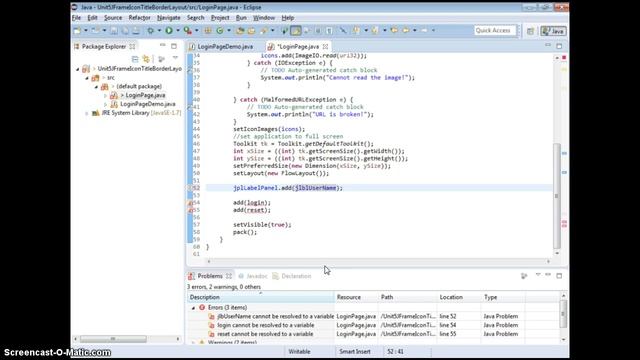The height and width of the screenshot is (360, 640).
Task: Click the Problems view focus toolbar icon
Action: 524,276
